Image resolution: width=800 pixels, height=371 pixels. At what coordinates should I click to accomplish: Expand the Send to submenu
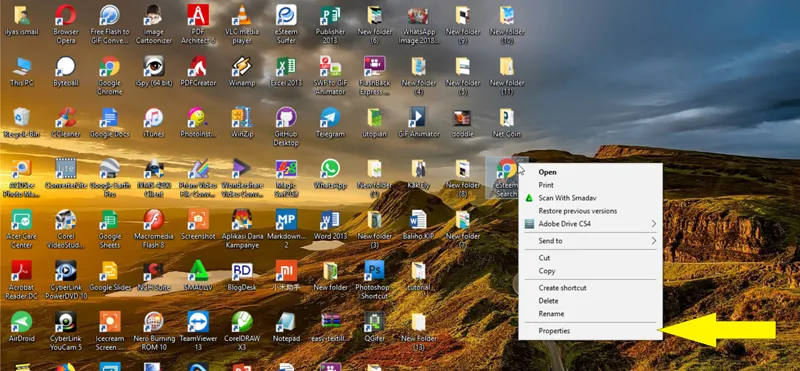(x=590, y=241)
